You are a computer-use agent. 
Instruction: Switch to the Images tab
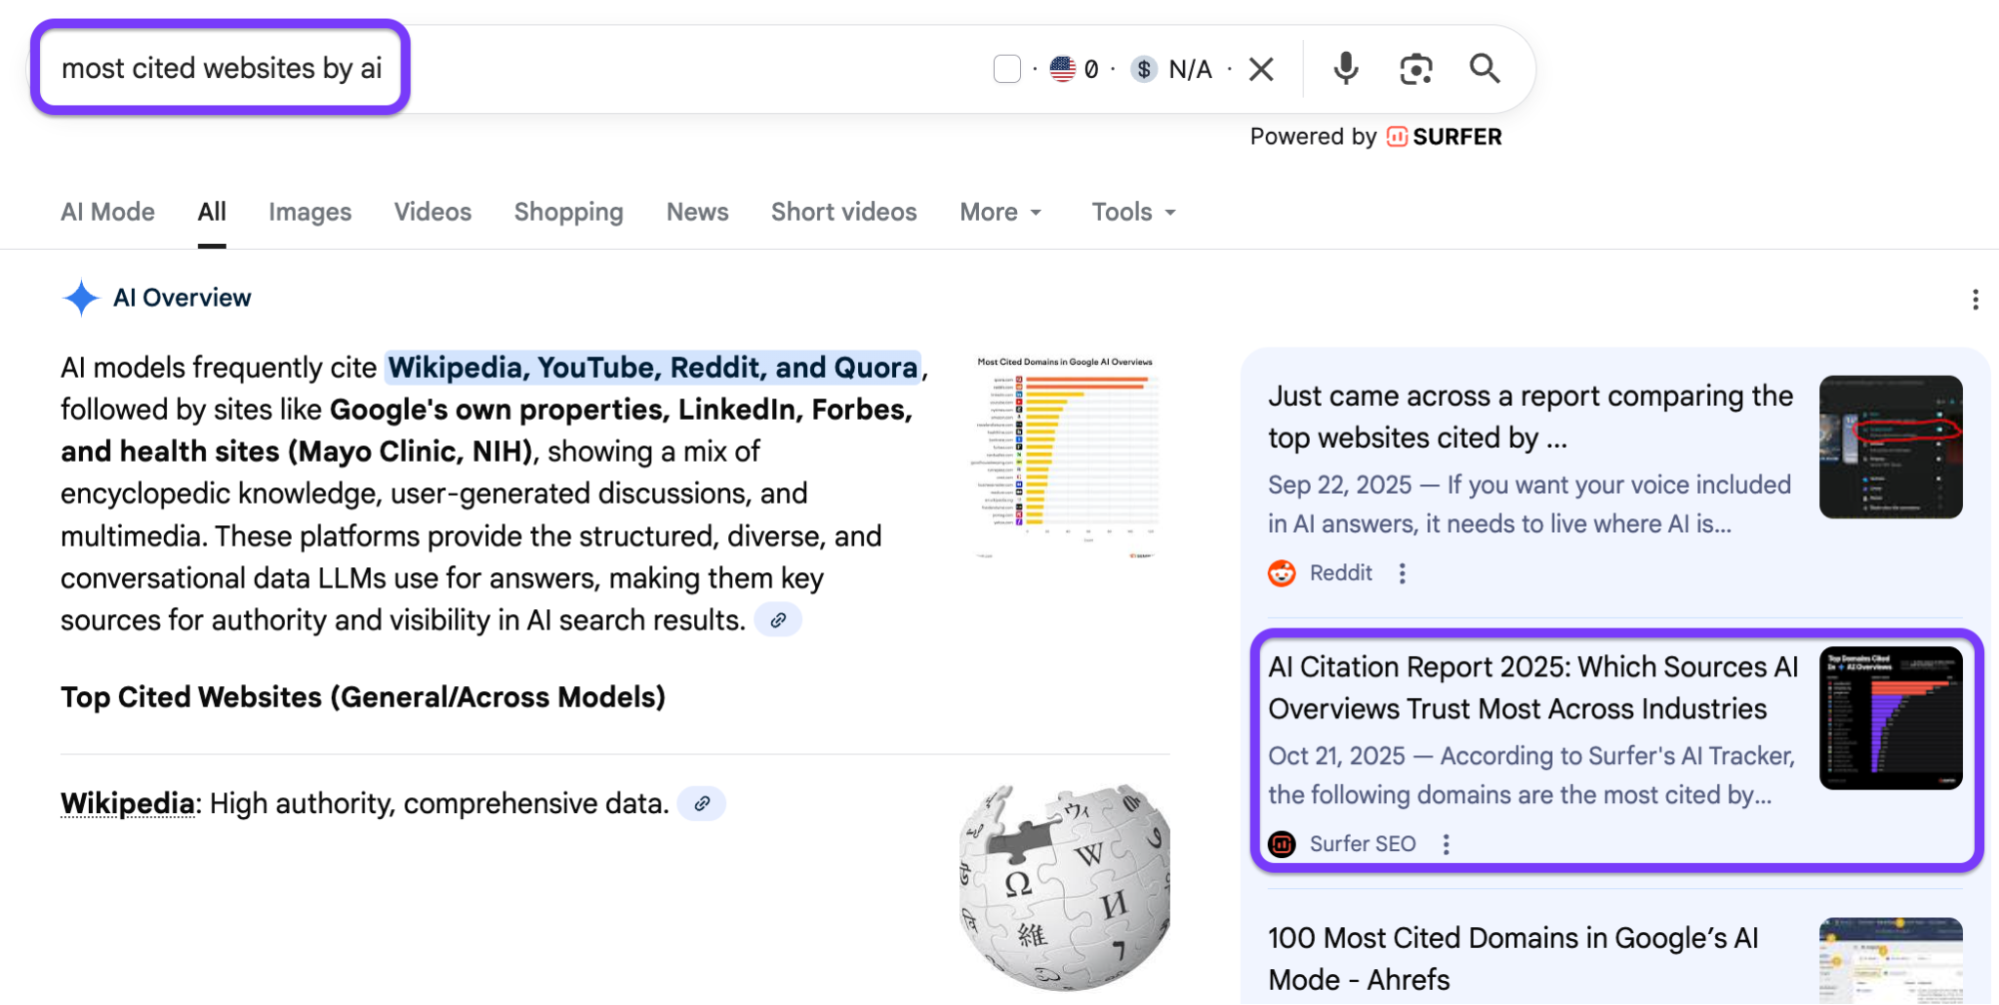click(x=310, y=212)
